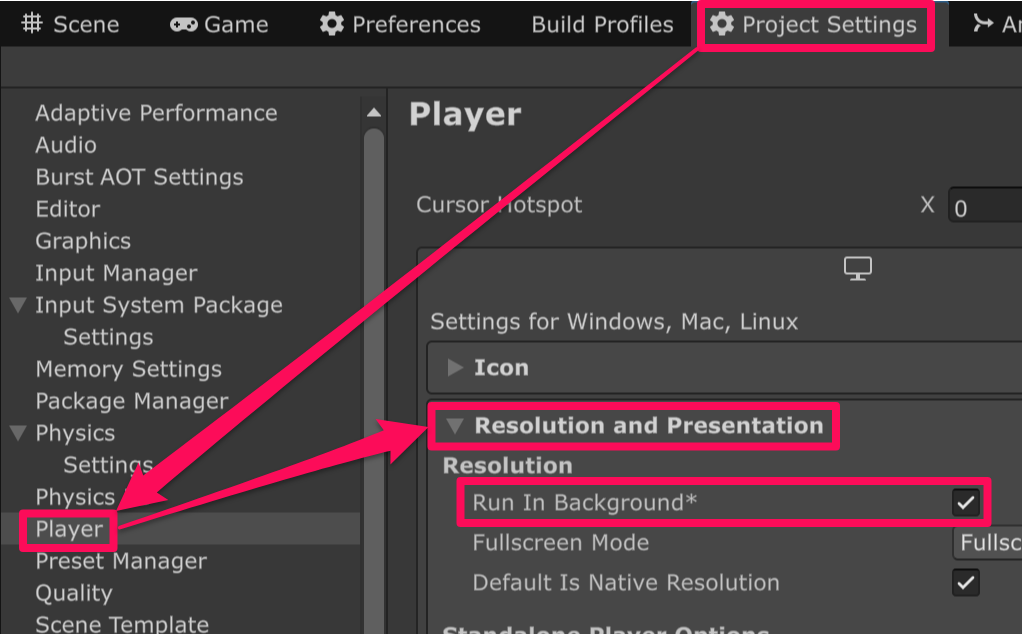
Task: Click the desktop monitor platform icon
Action: (x=857, y=268)
